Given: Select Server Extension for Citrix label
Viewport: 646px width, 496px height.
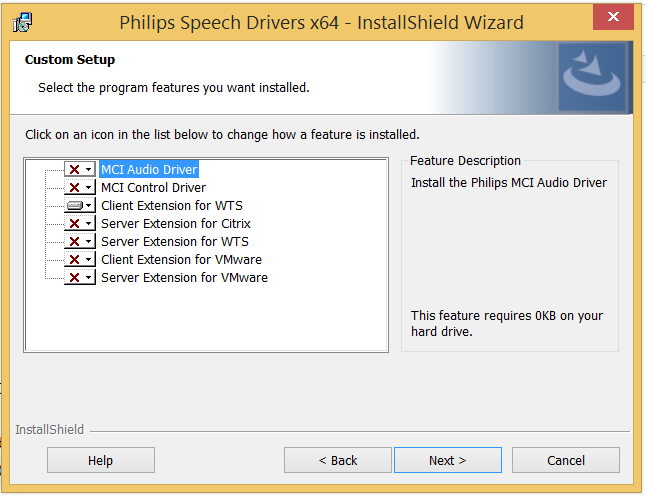Looking at the screenshot, I should pos(176,223).
